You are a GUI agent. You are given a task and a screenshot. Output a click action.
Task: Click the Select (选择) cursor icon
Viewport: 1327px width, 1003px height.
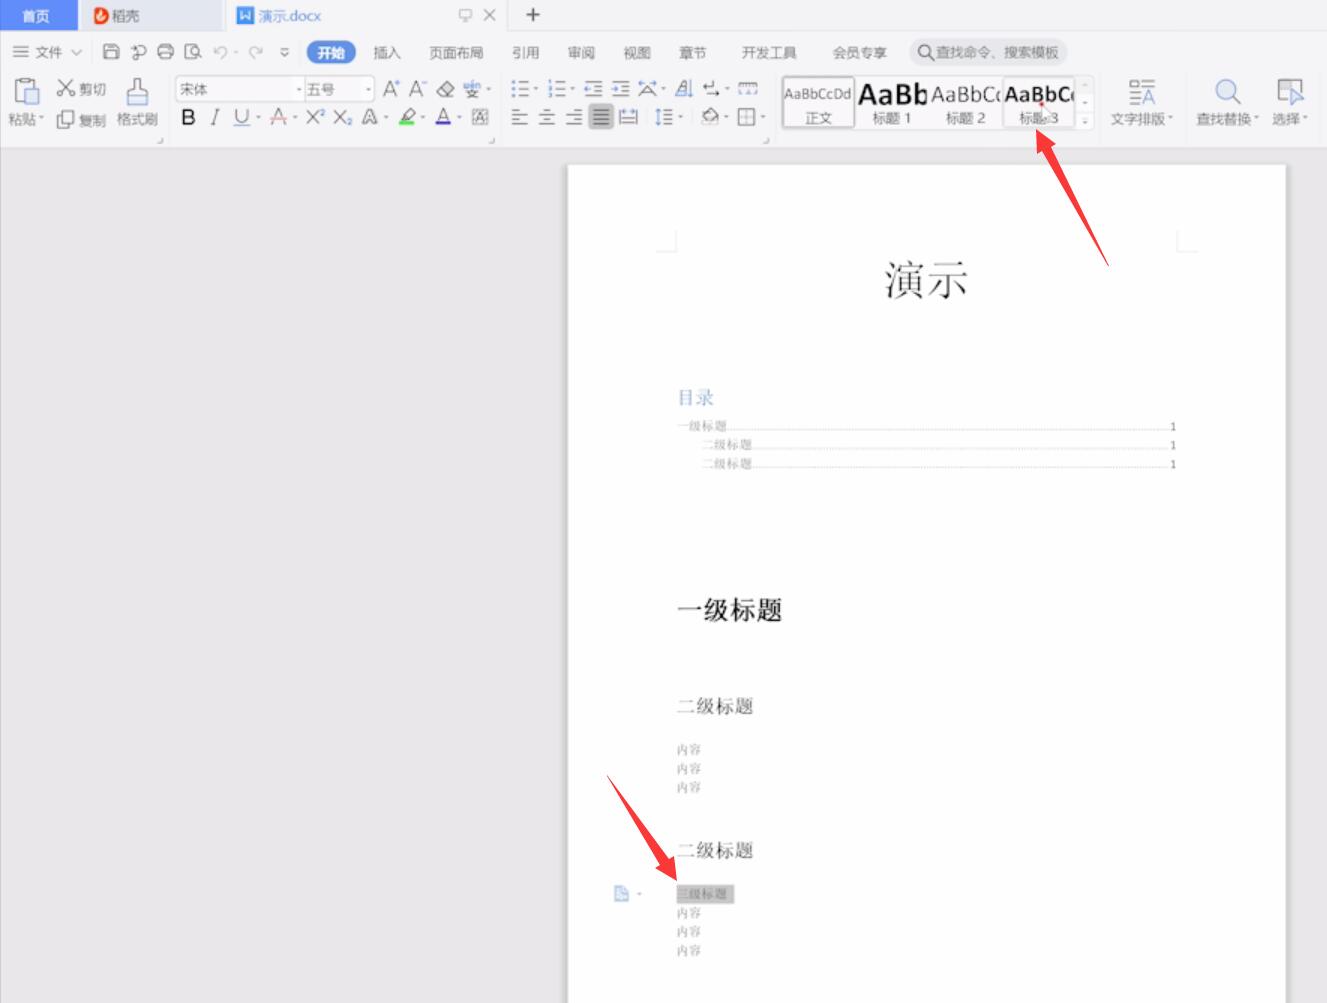[1290, 92]
